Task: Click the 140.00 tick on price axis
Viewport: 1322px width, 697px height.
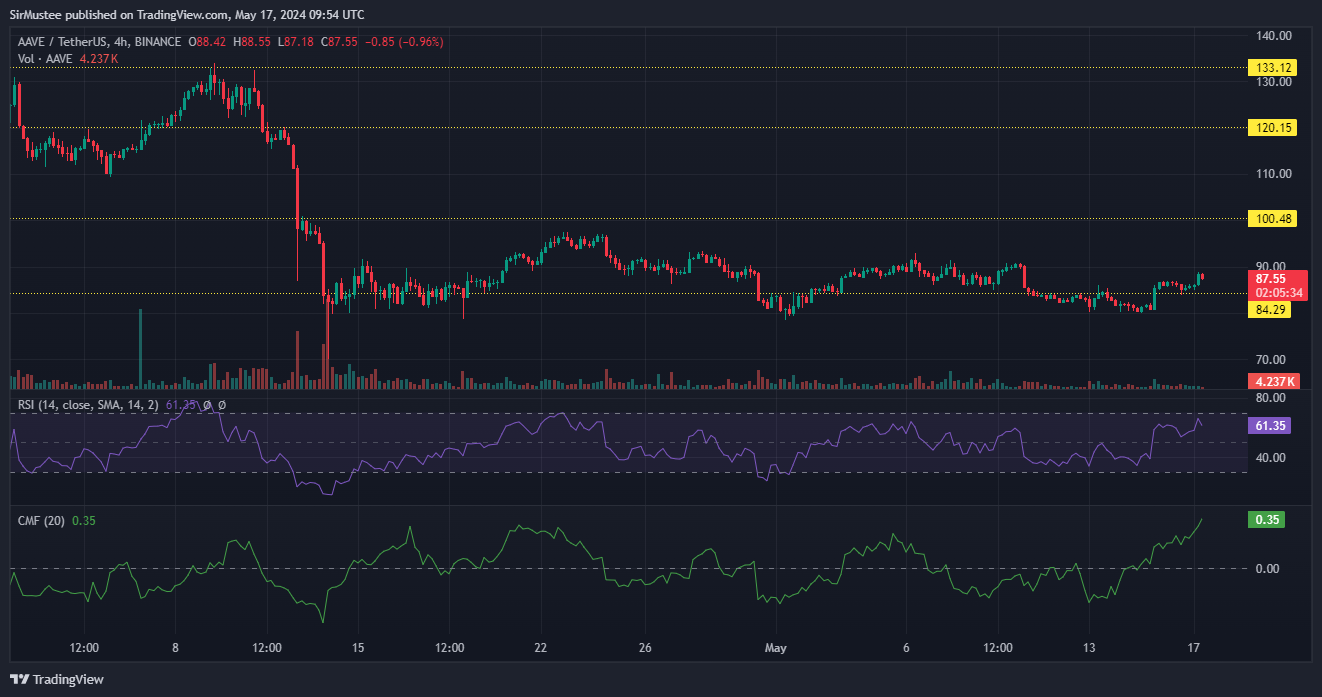Action: [x=1274, y=35]
